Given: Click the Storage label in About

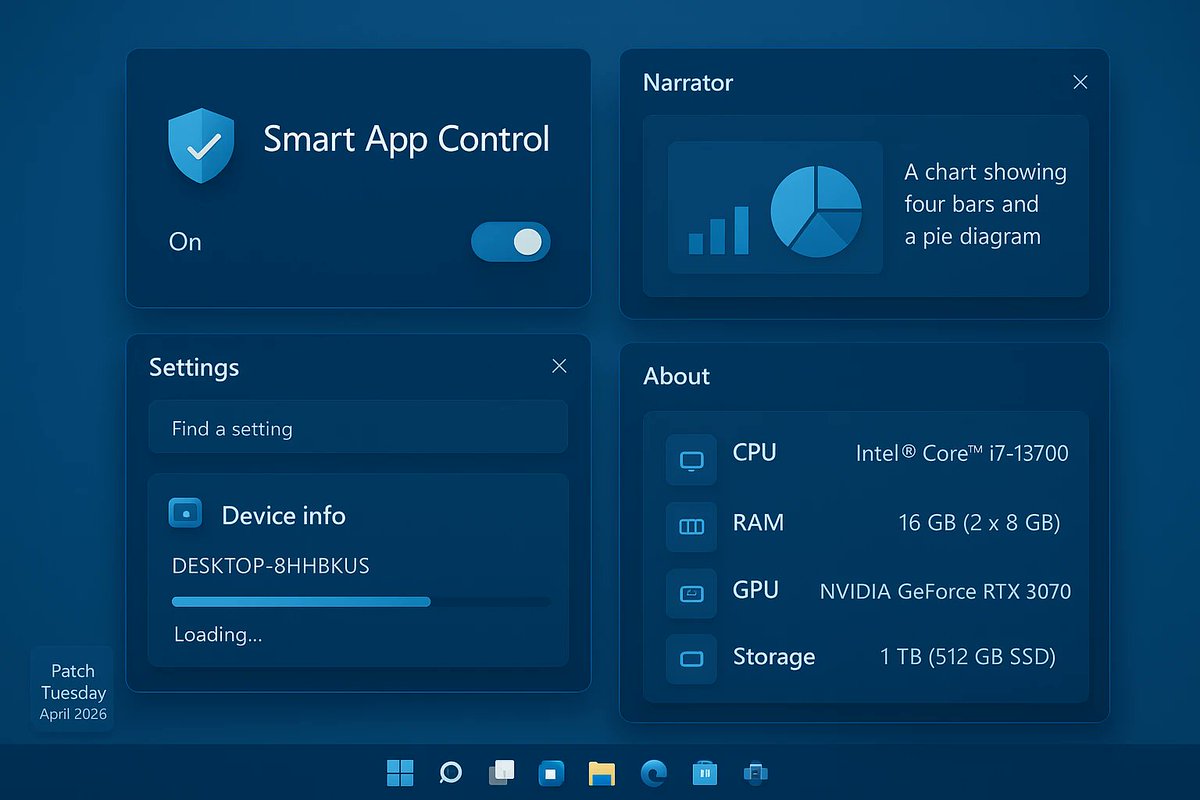Looking at the screenshot, I should click(x=774, y=656).
